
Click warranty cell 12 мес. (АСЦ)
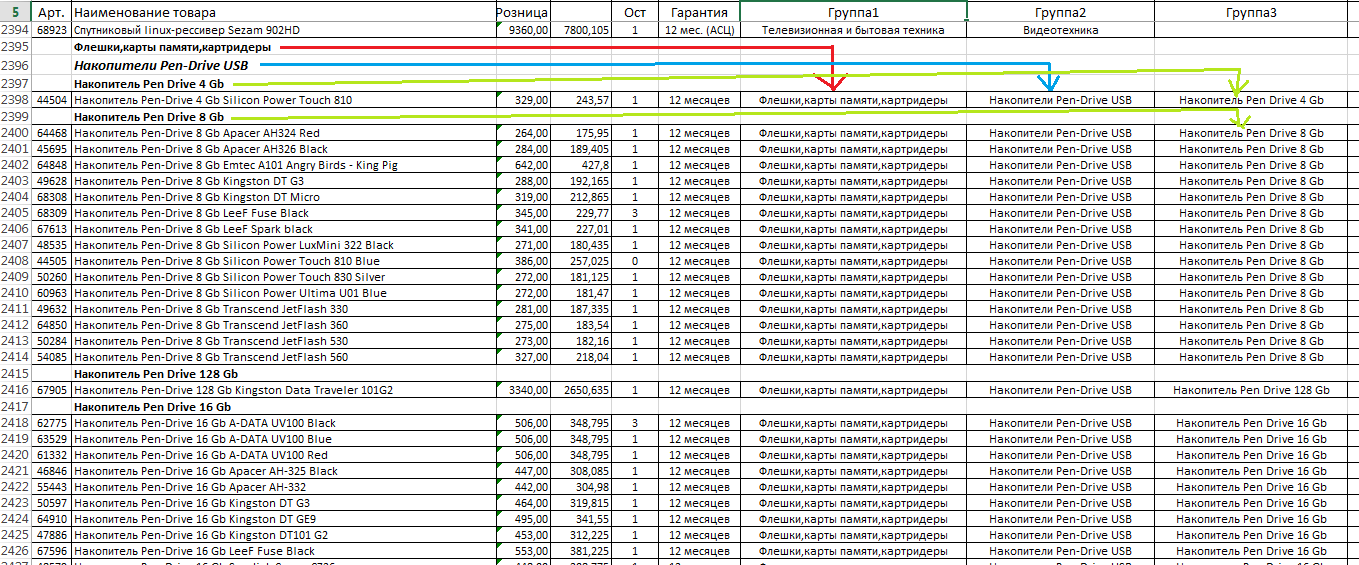(x=699, y=31)
